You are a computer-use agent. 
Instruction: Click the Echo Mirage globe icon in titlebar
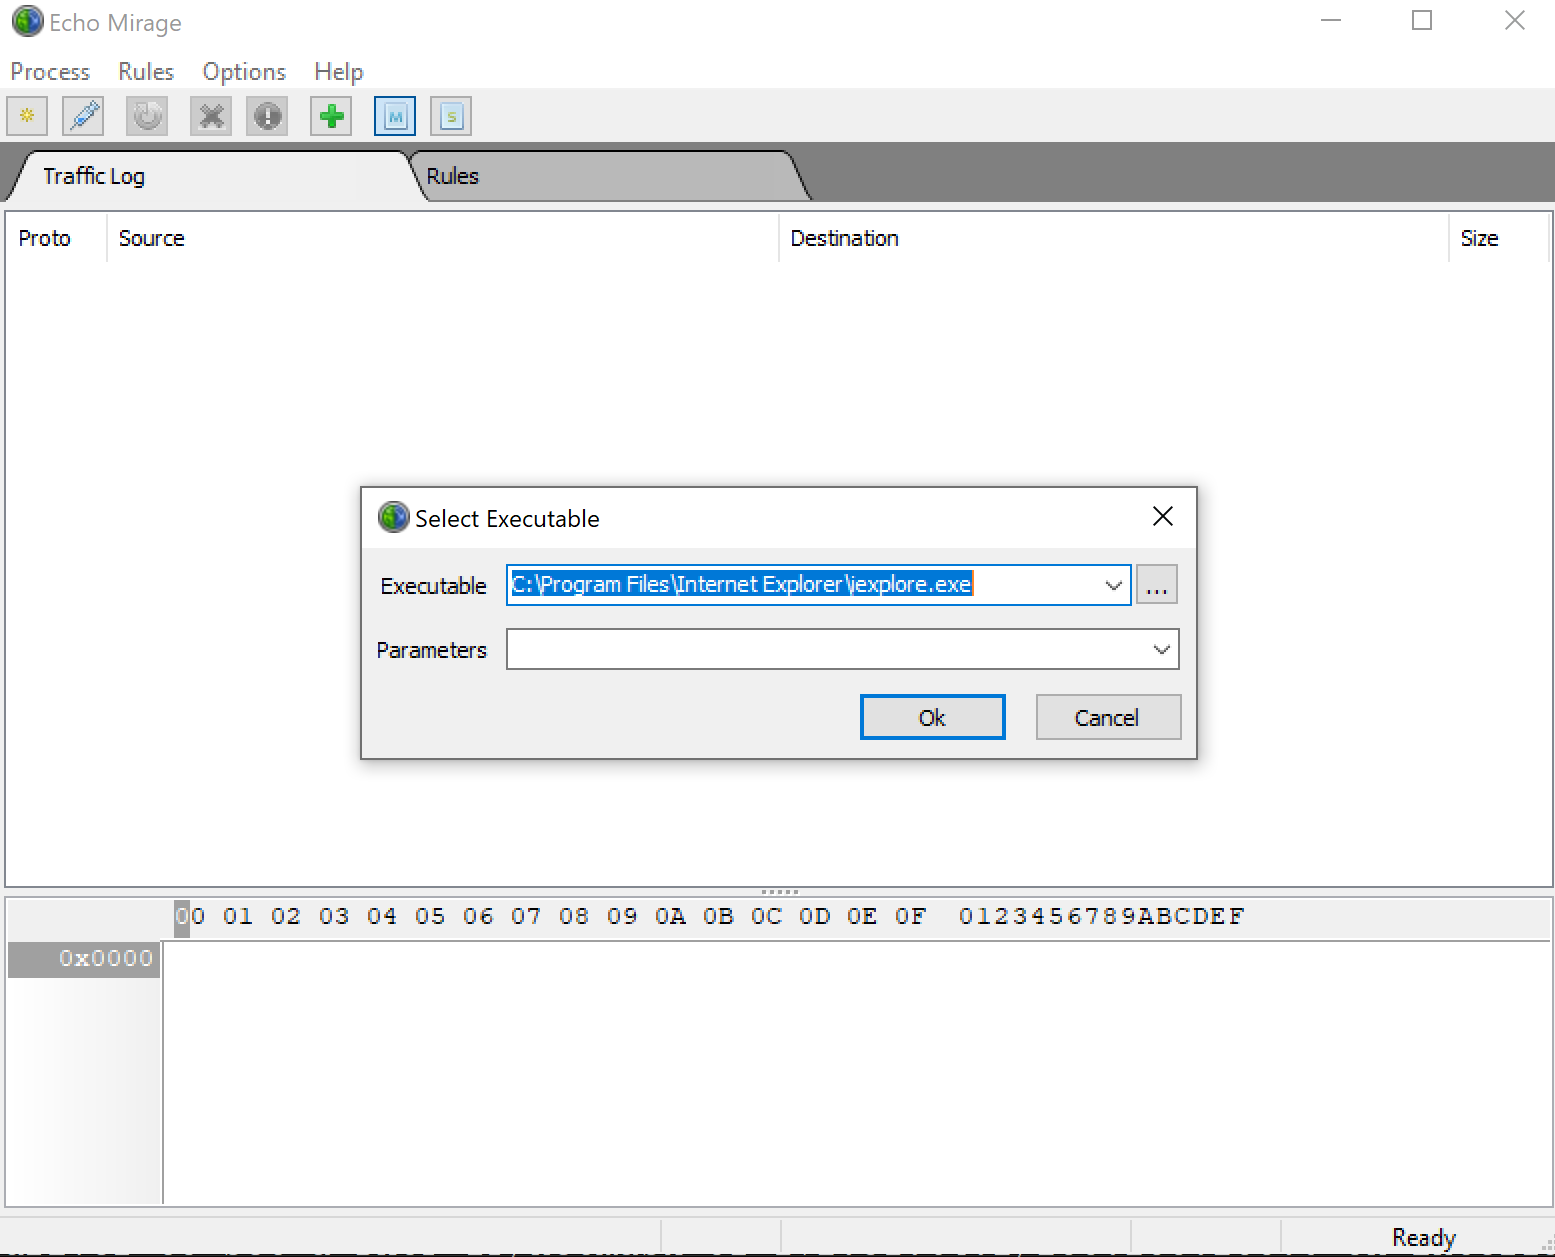point(27,21)
